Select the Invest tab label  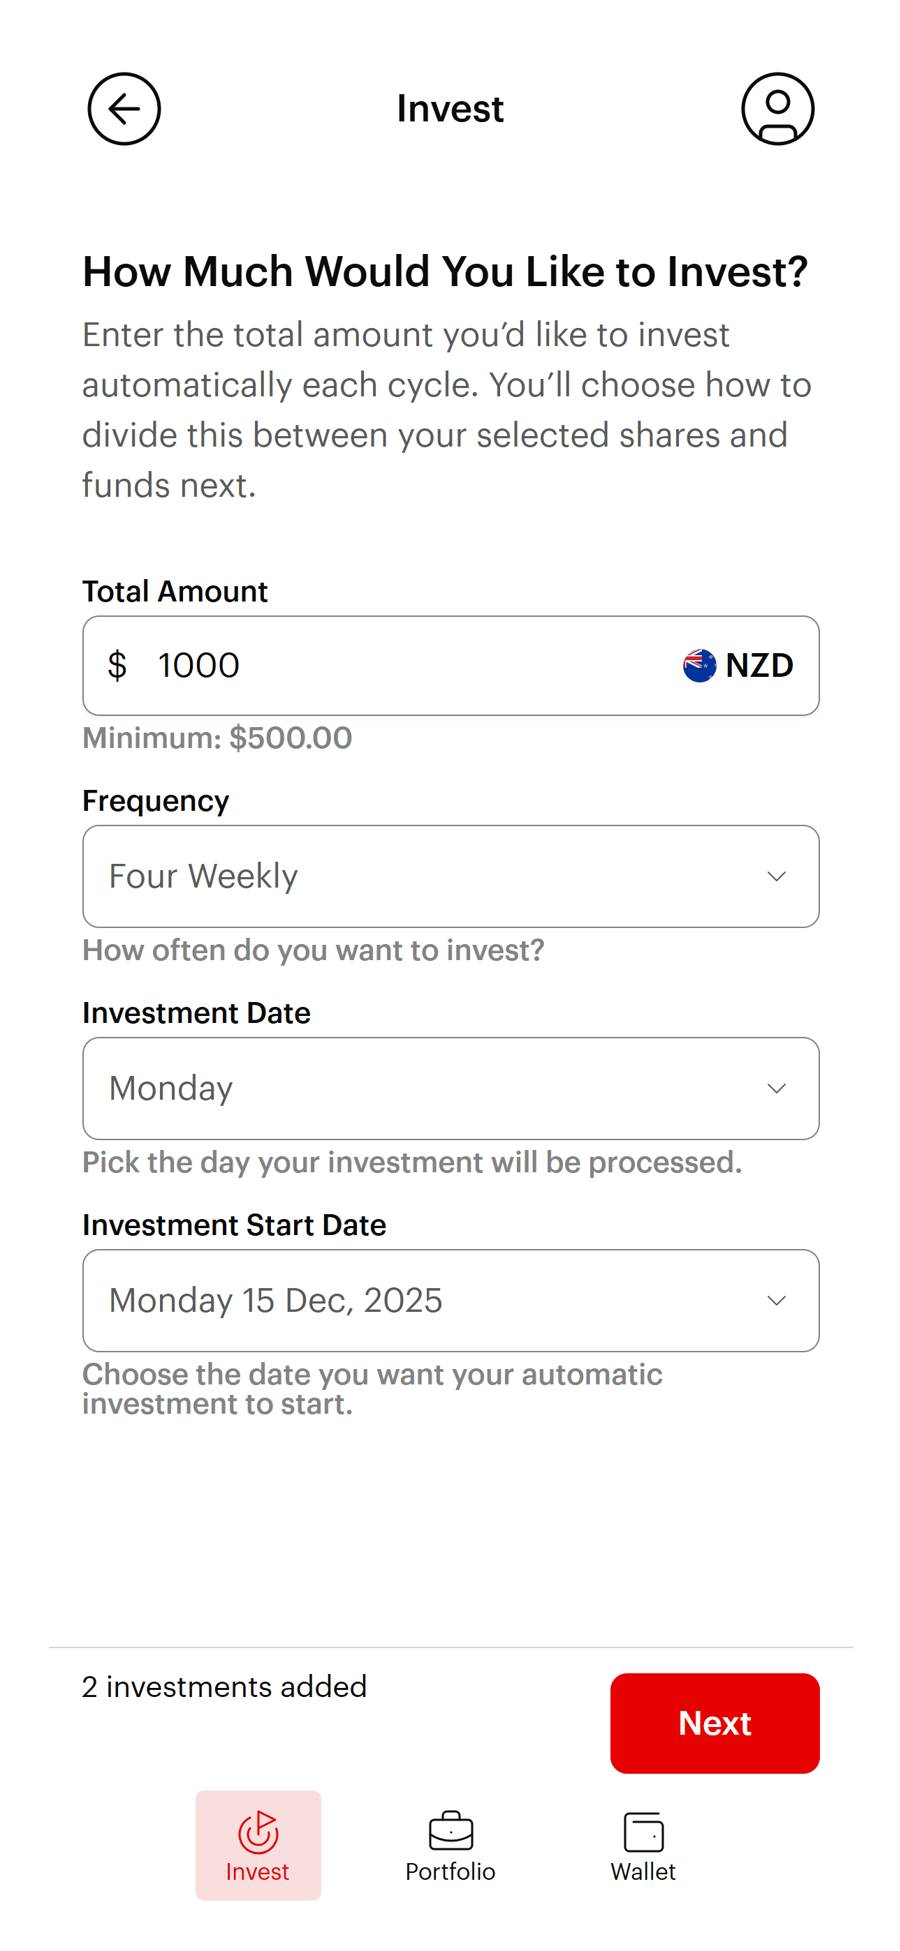point(257,1872)
